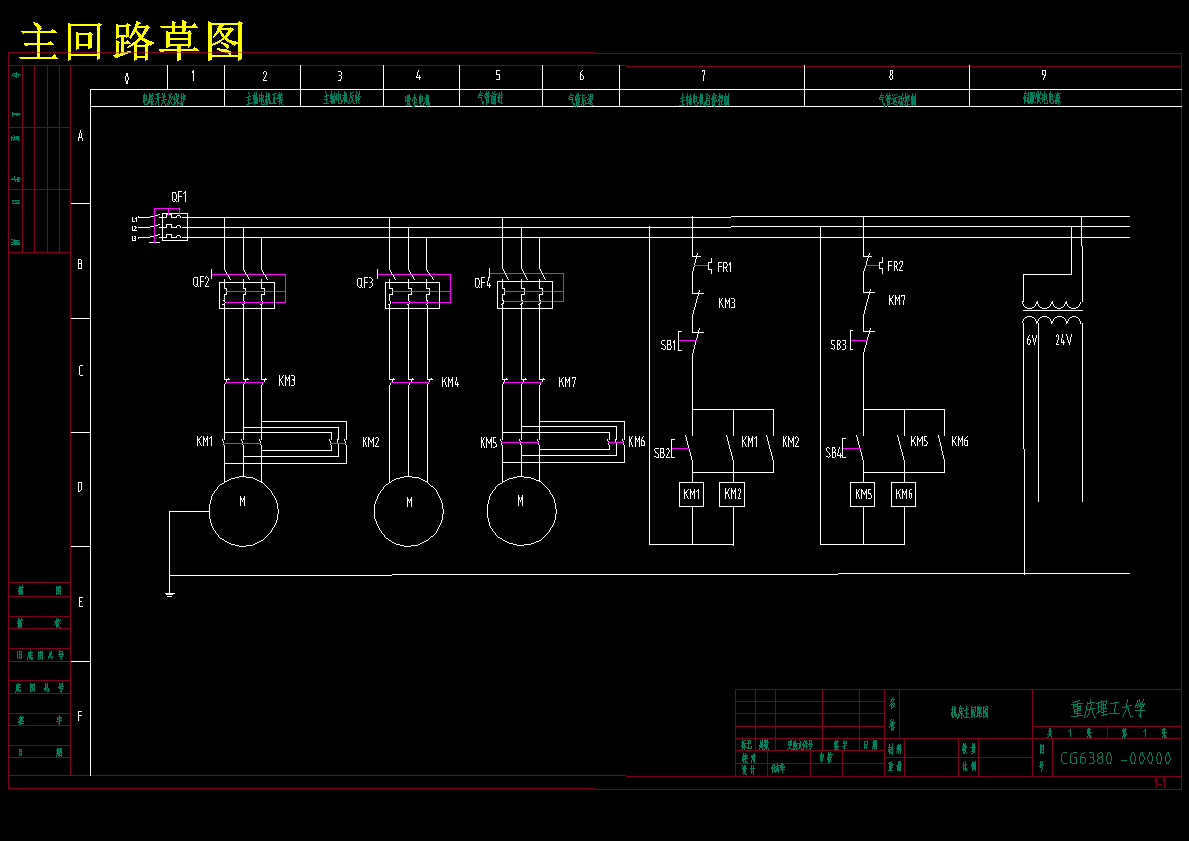This screenshot has width=1189, height=841.
Task: Click column header number 7
Action: [704, 75]
